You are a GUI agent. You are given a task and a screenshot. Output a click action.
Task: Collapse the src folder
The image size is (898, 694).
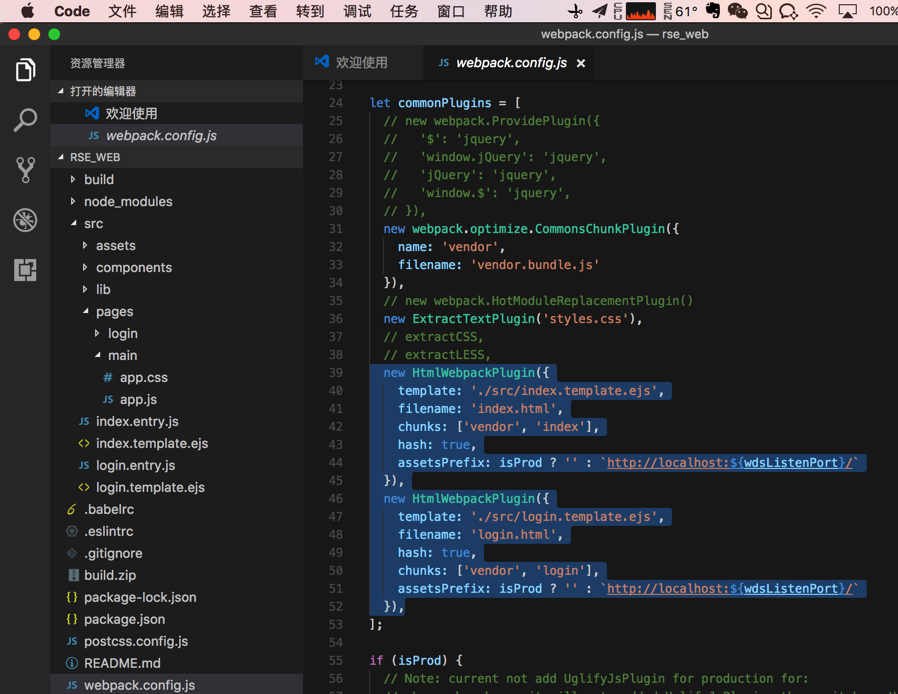click(x=93, y=223)
